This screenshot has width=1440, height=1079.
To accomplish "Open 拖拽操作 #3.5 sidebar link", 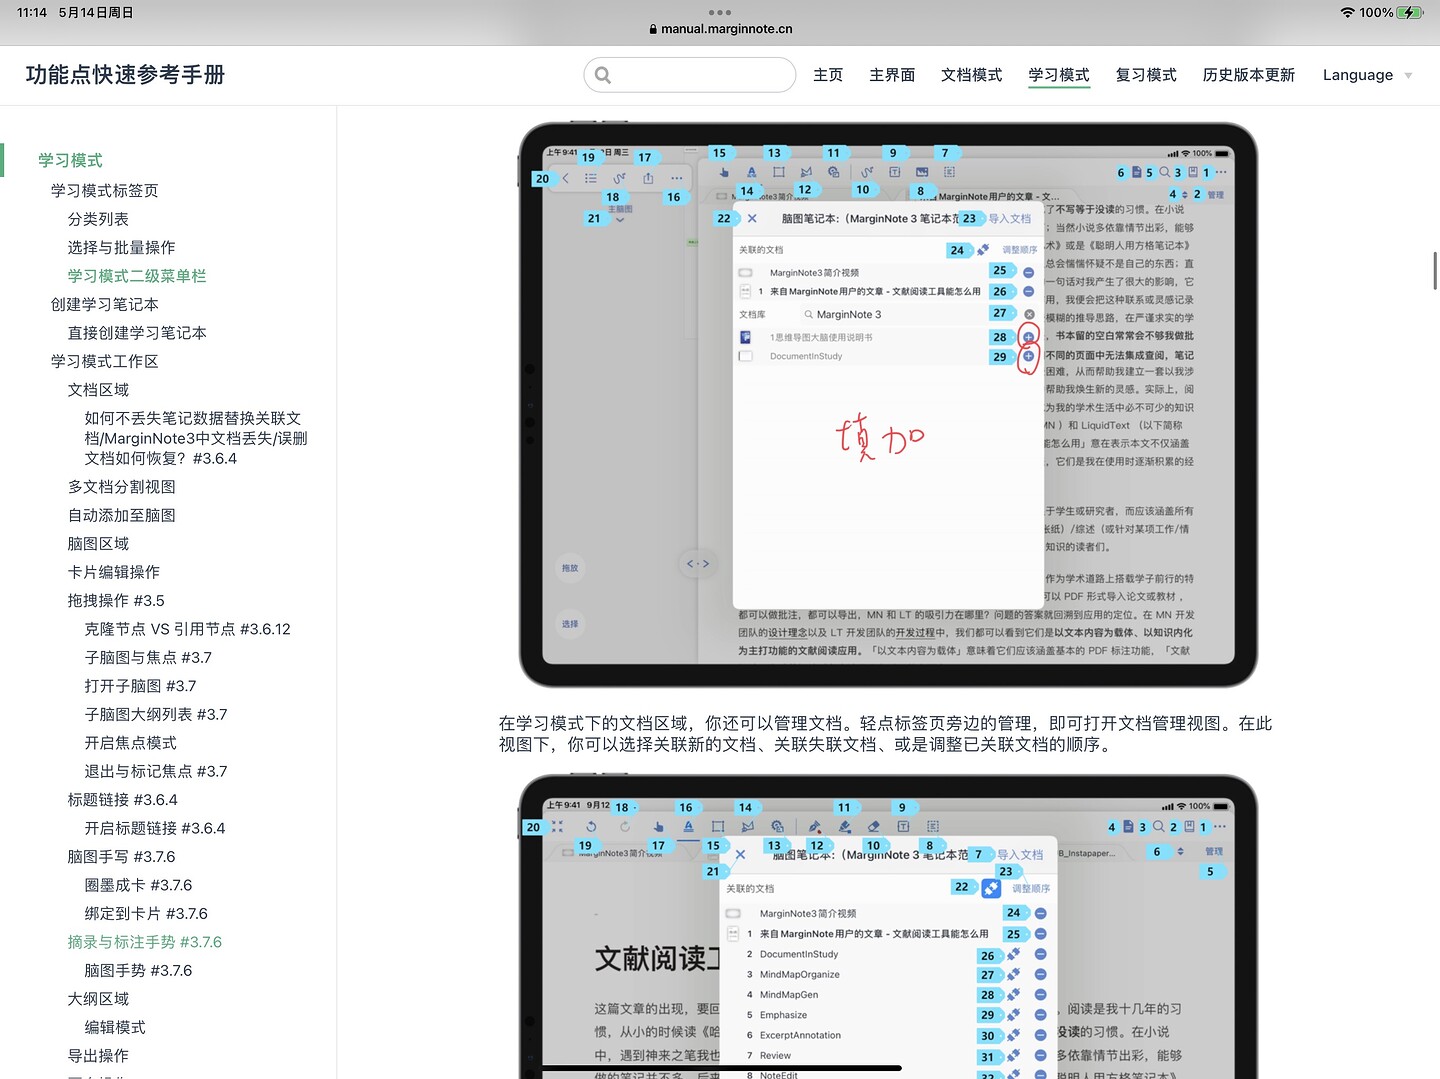I will tap(116, 601).
